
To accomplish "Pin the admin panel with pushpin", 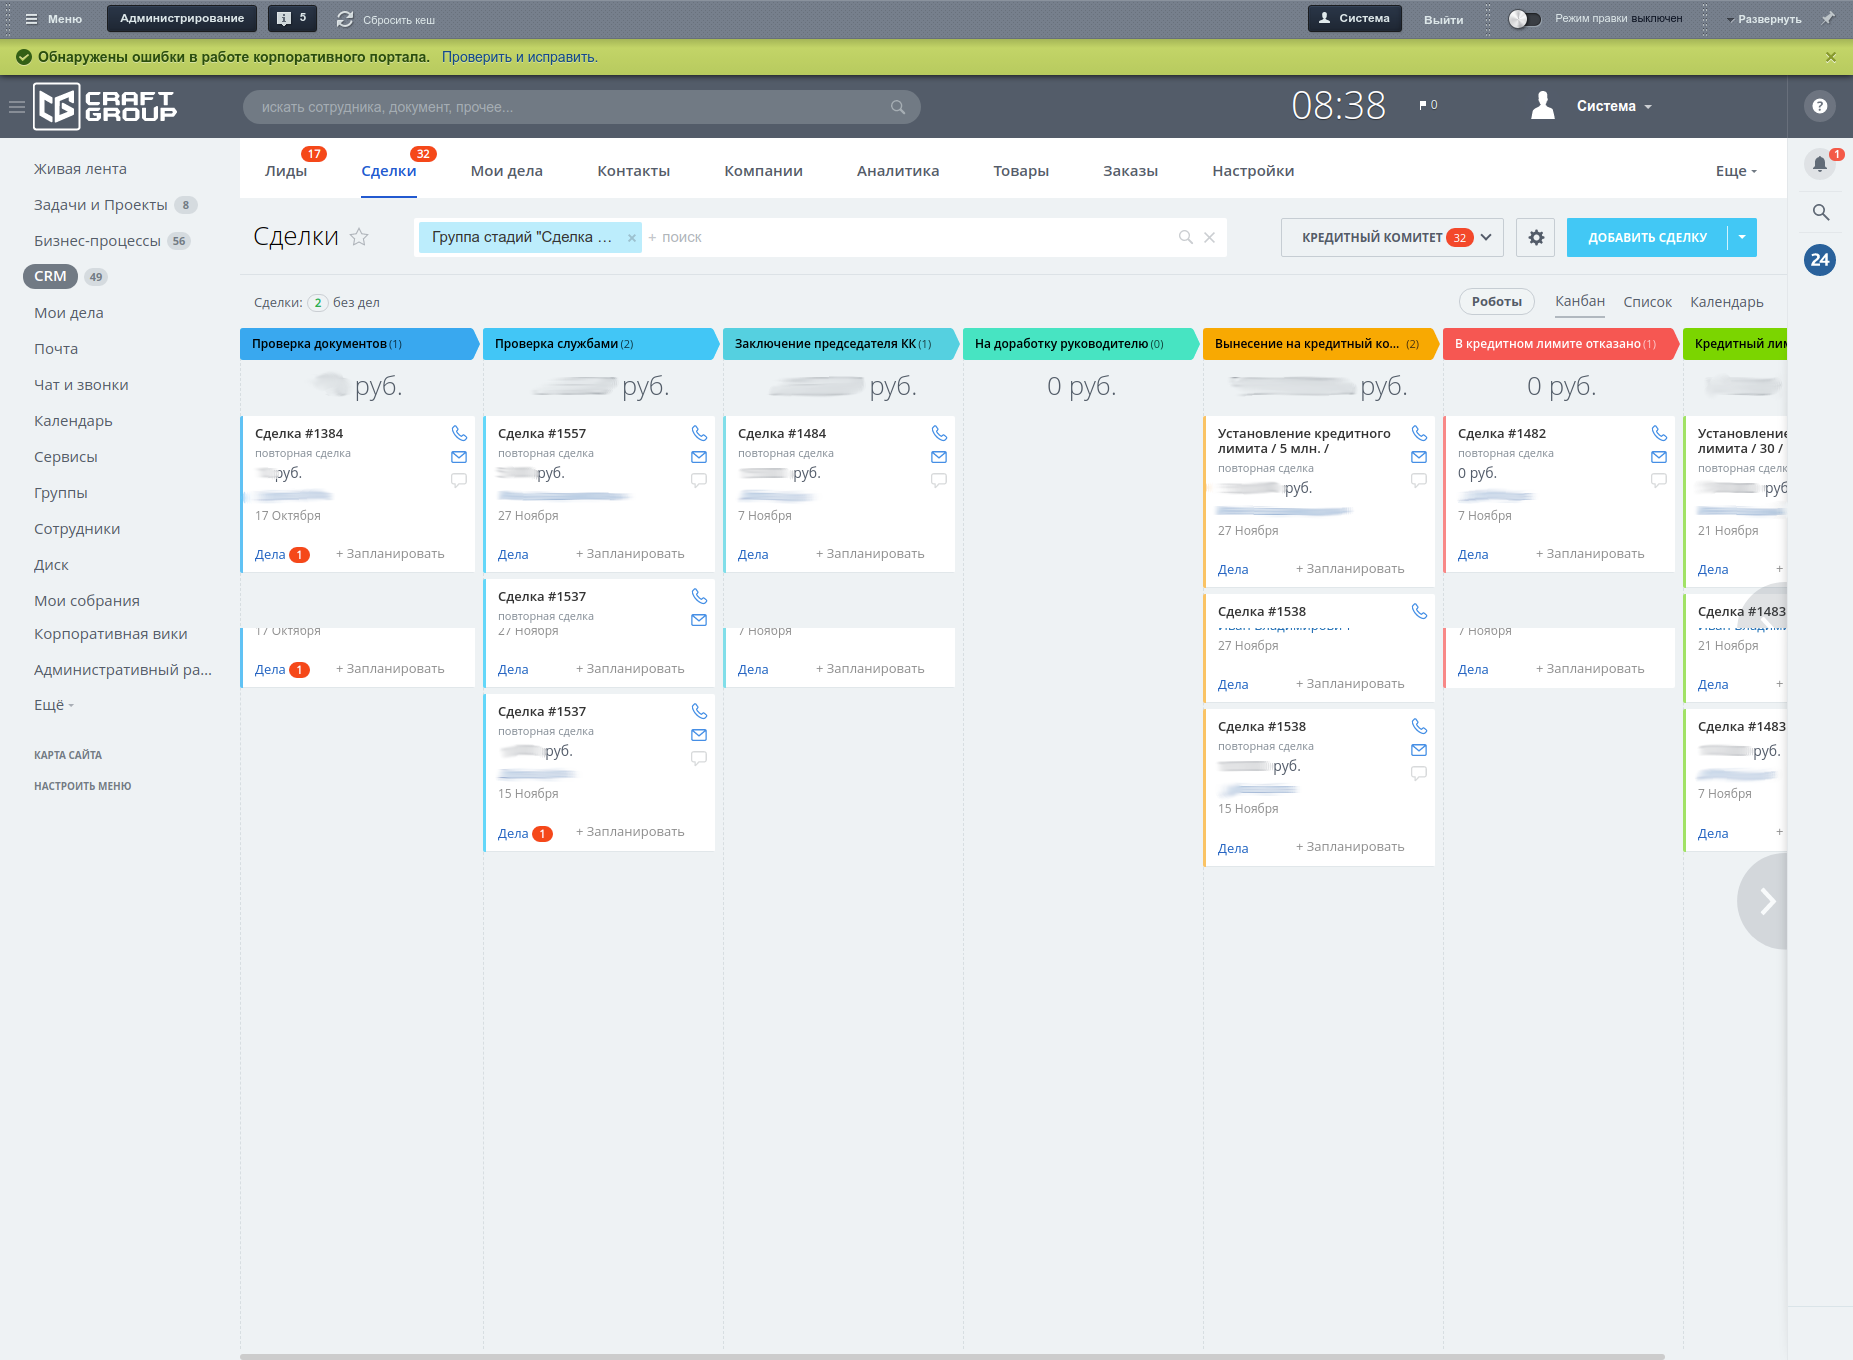I will (1828, 19).
